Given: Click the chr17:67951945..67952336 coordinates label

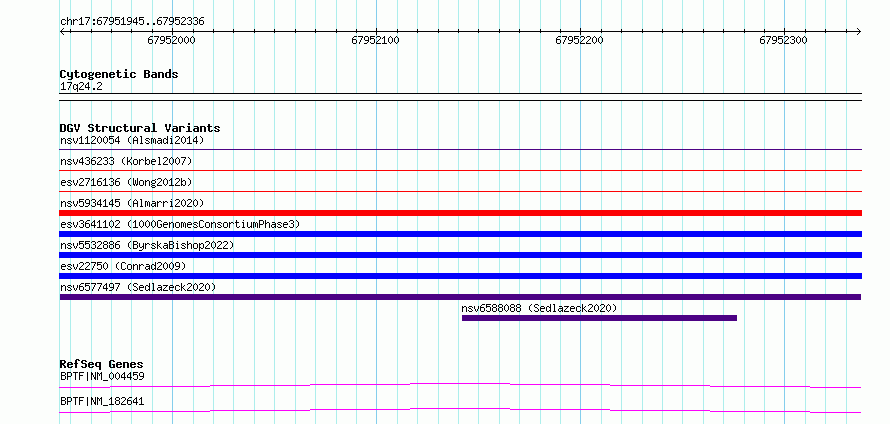Looking at the screenshot, I should (x=132, y=22).
